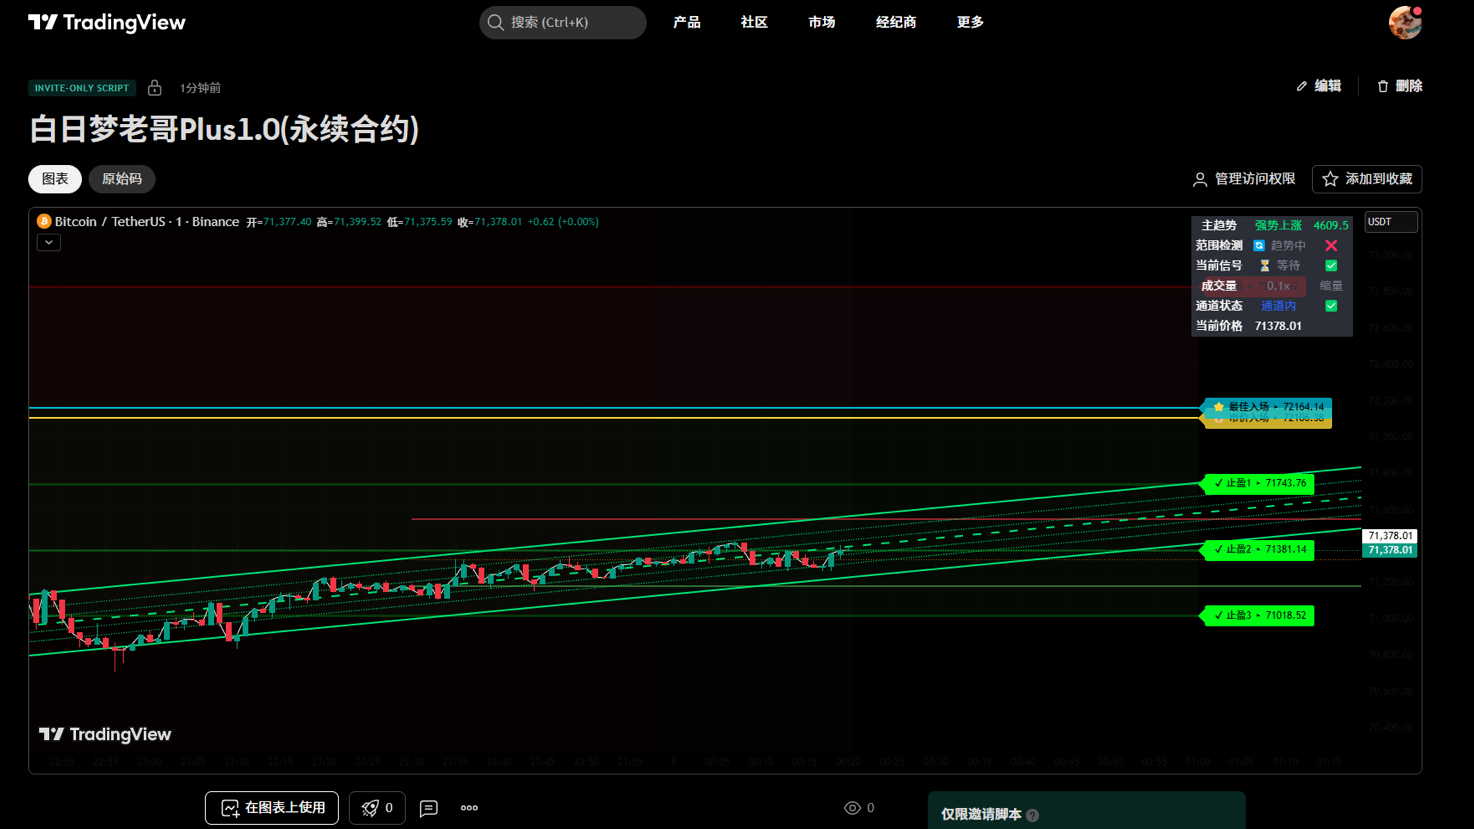
Task: Click the green check in 通道状态 row
Action: [1331, 306]
